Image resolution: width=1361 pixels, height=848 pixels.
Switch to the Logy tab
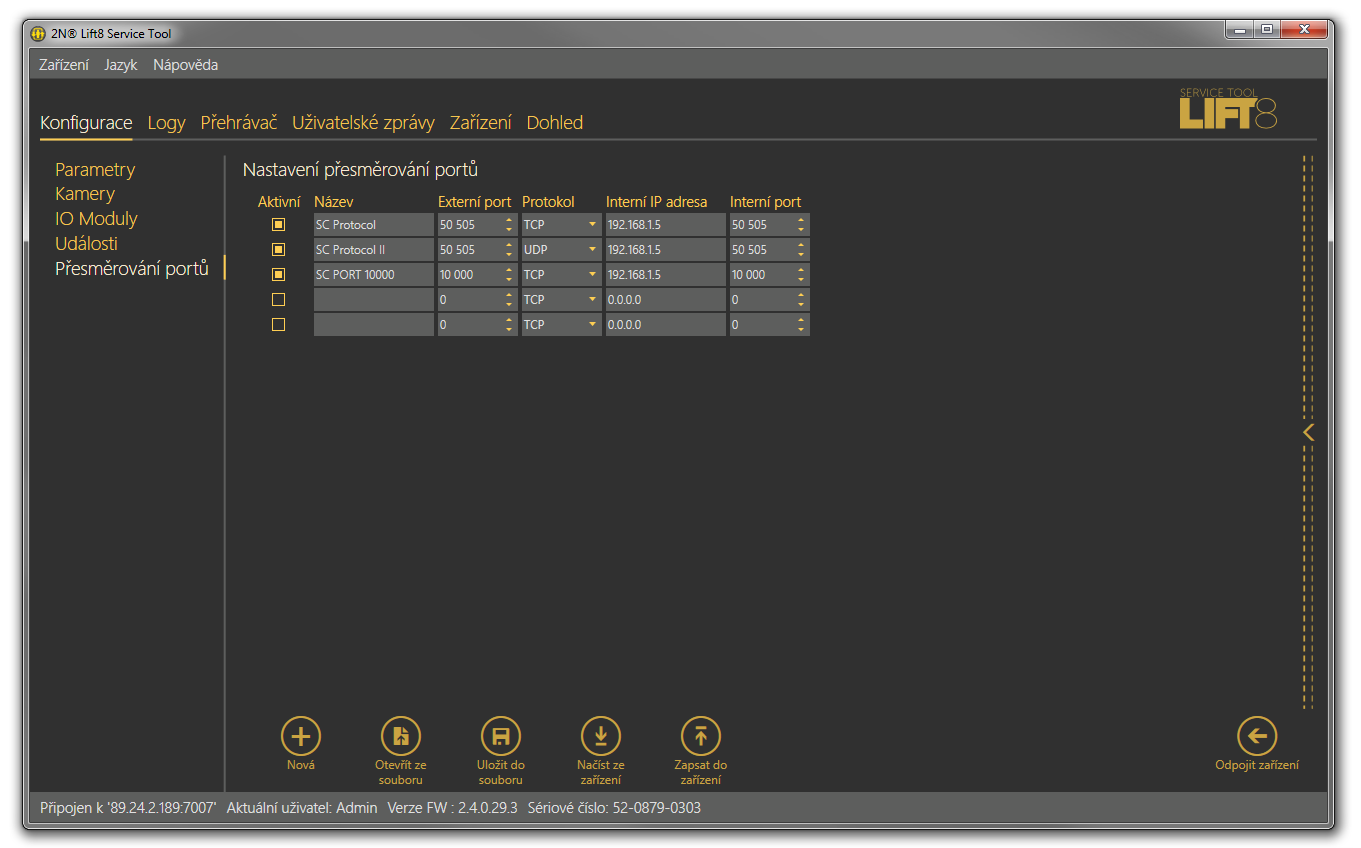pyautogui.click(x=166, y=123)
